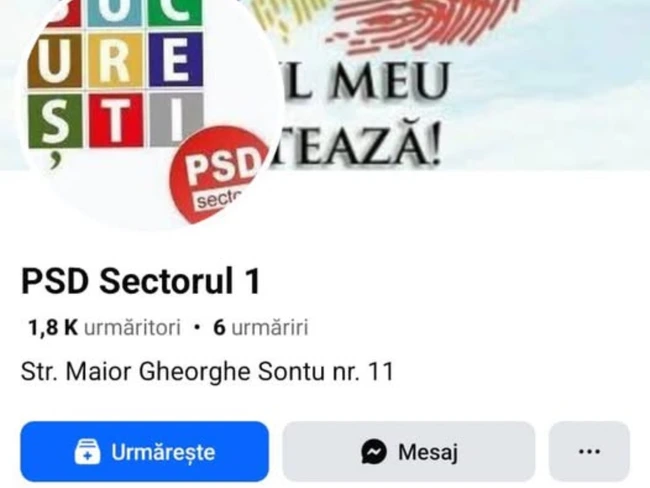Send a message via Mesaj button
Screen dimensions: 650x488
point(409,452)
